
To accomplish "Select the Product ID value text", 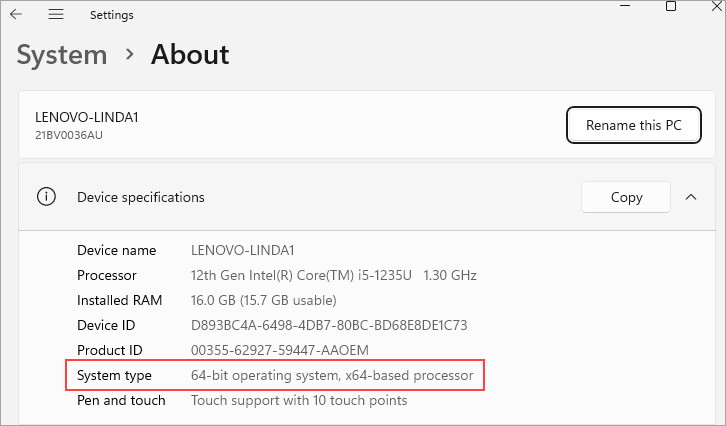I will (x=280, y=350).
